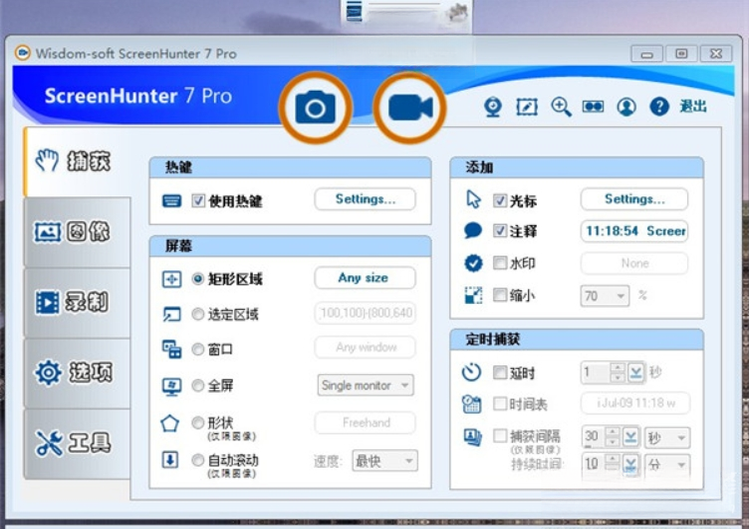This screenshot has height=529, width=749.
Task: Open the Single monitor dropdown
Action: click(x=365, y=385)
